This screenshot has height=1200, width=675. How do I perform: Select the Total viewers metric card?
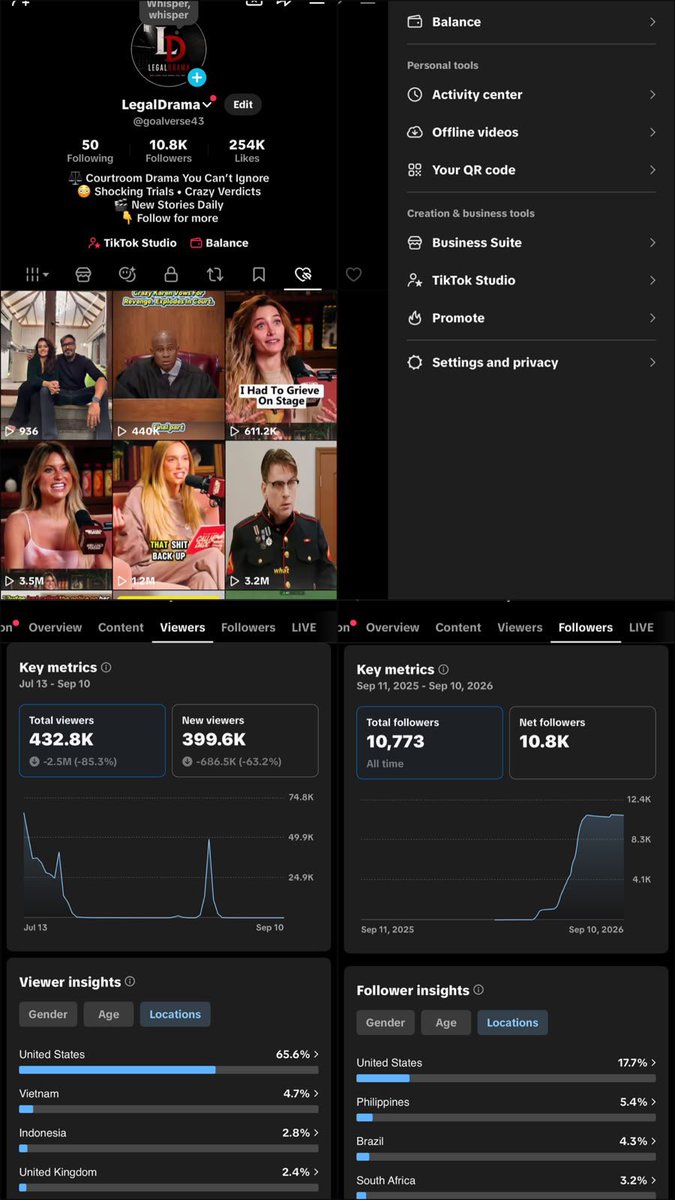click(92, 741)
